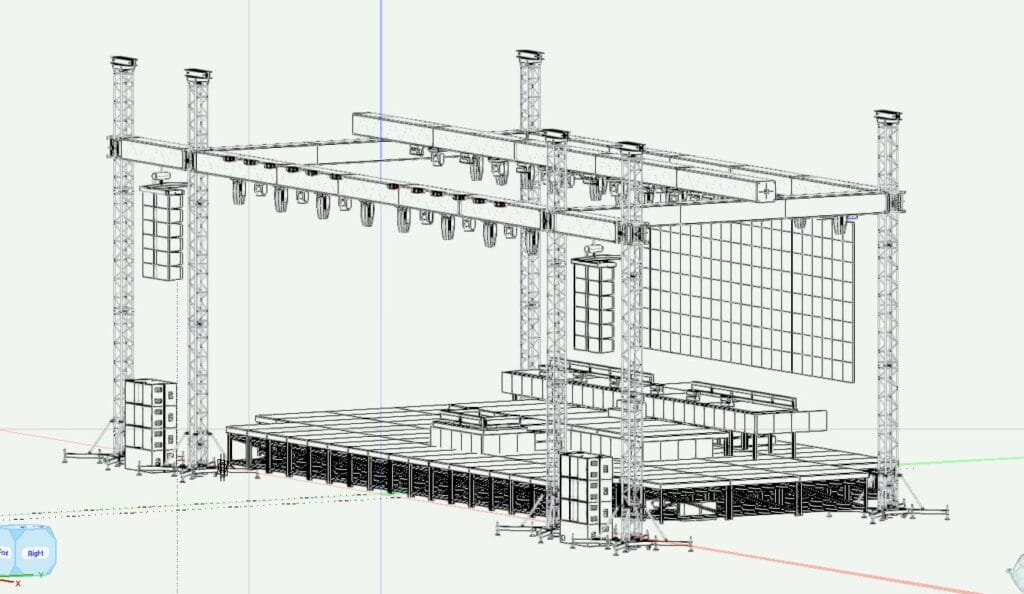Select the center hanging line array speakers
1024x594 pixels.
(593, 303)
